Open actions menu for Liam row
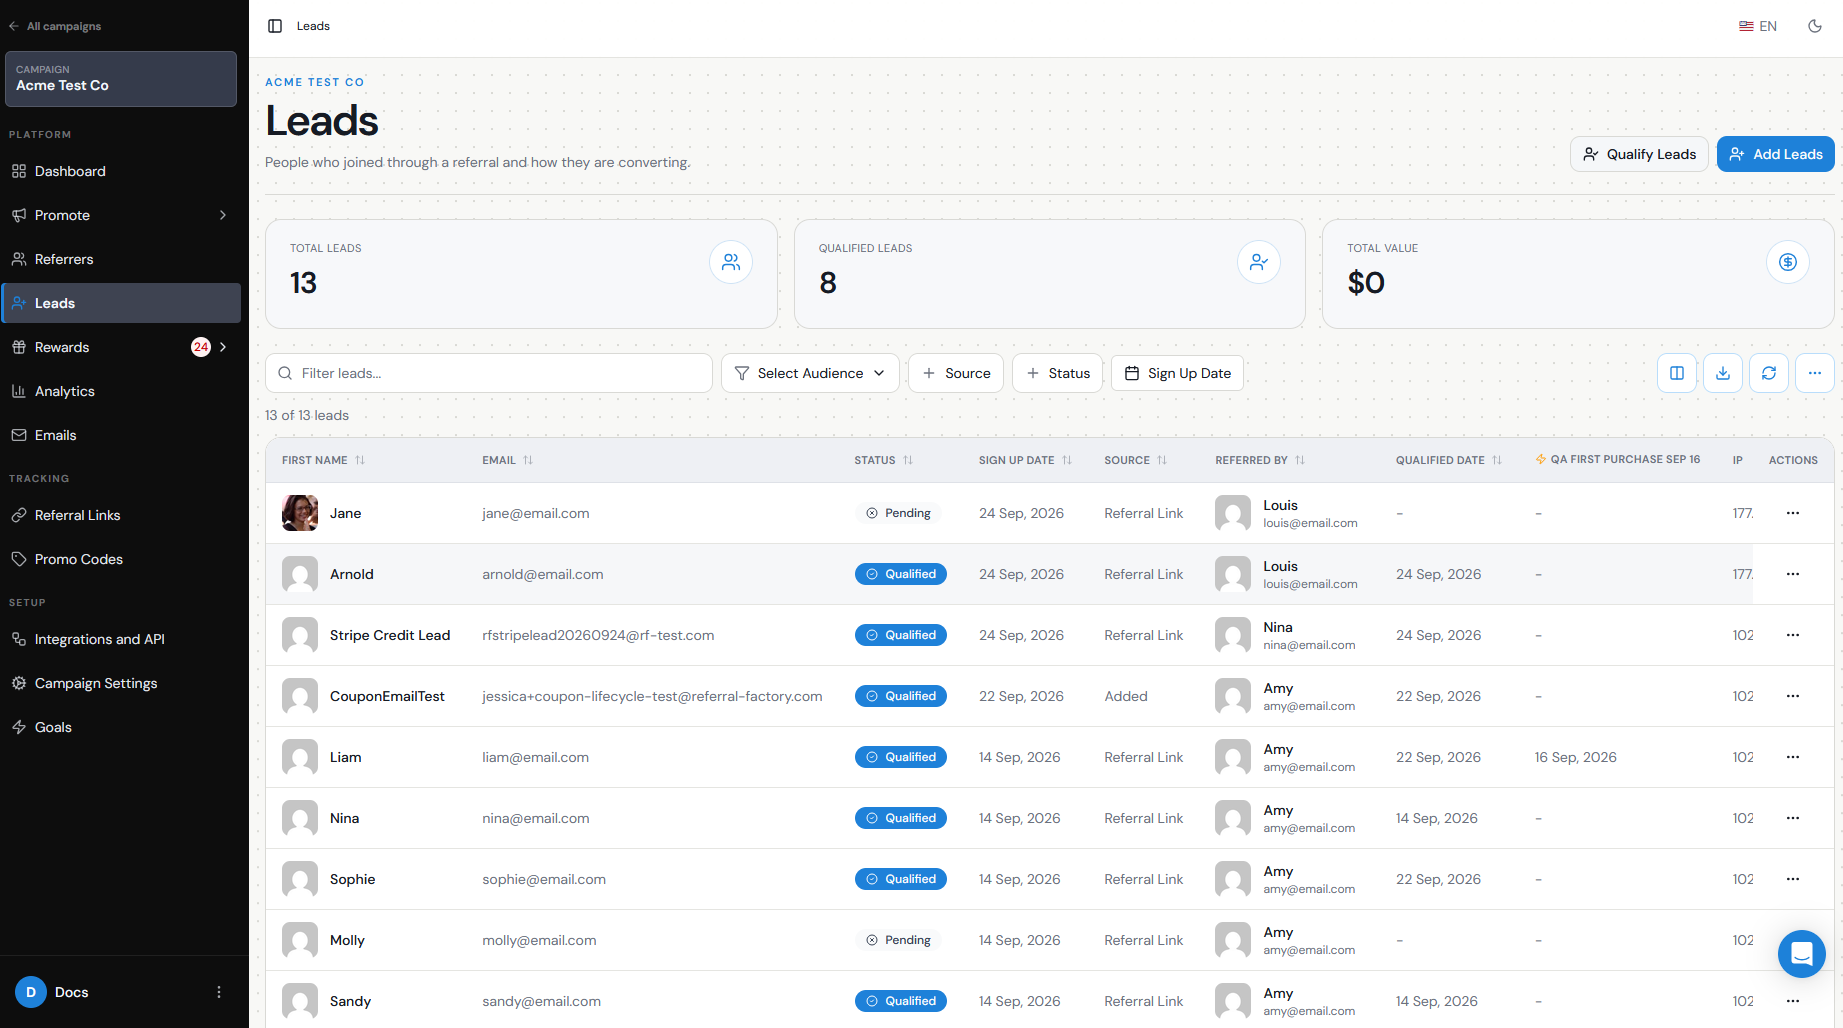1843x1028 pixels. point(1793,757)
